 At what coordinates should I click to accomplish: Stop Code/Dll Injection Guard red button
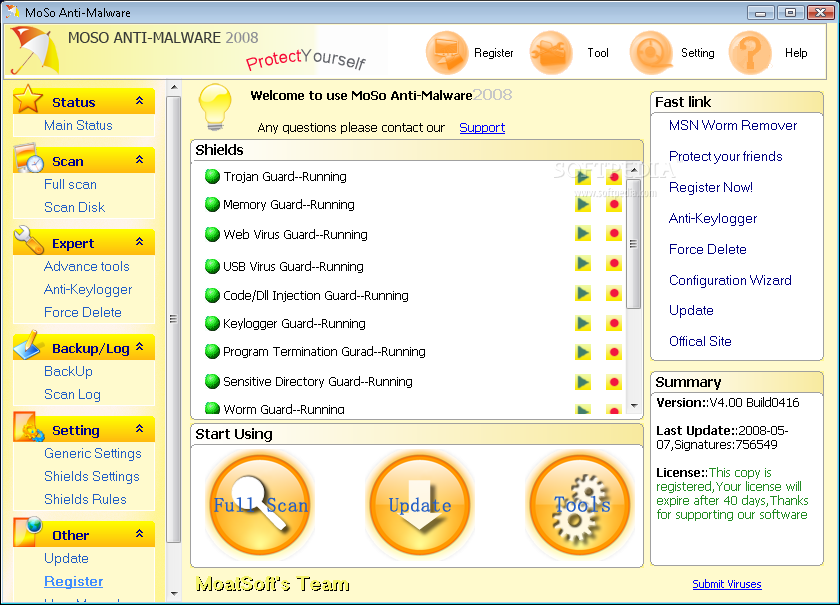tap(614, 293)
